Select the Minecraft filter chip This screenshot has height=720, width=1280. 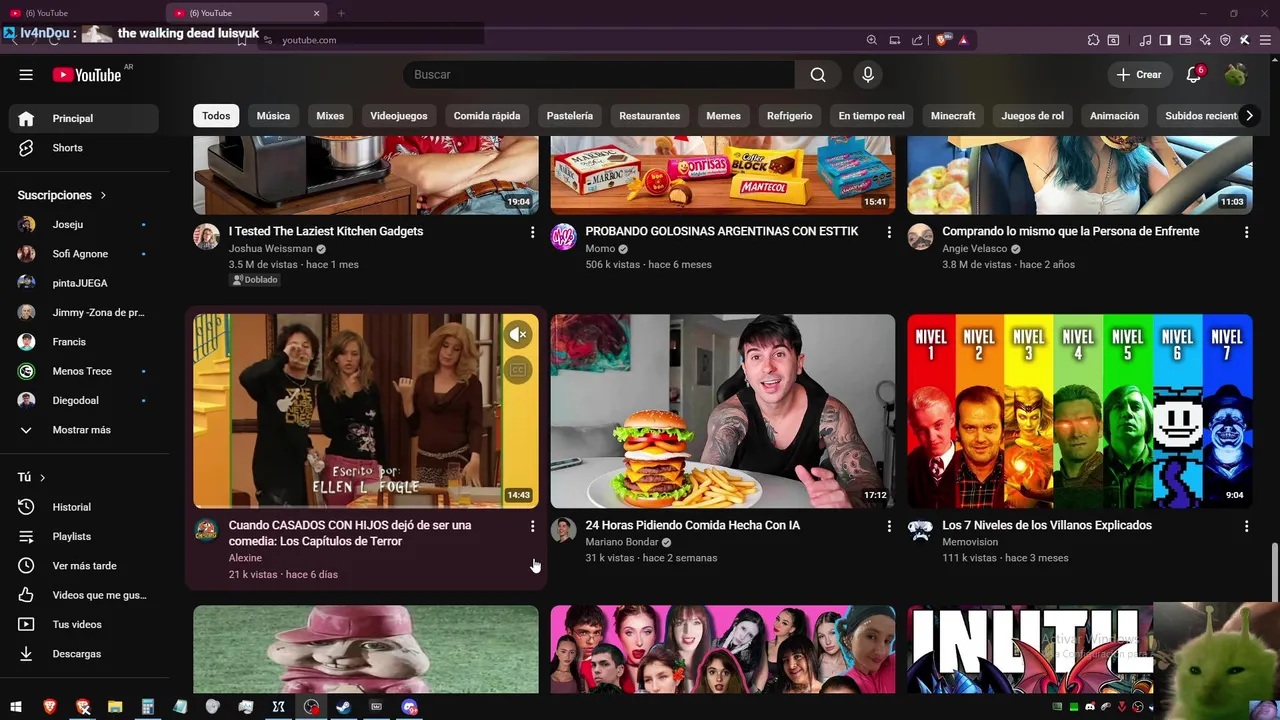coord(953,116)
